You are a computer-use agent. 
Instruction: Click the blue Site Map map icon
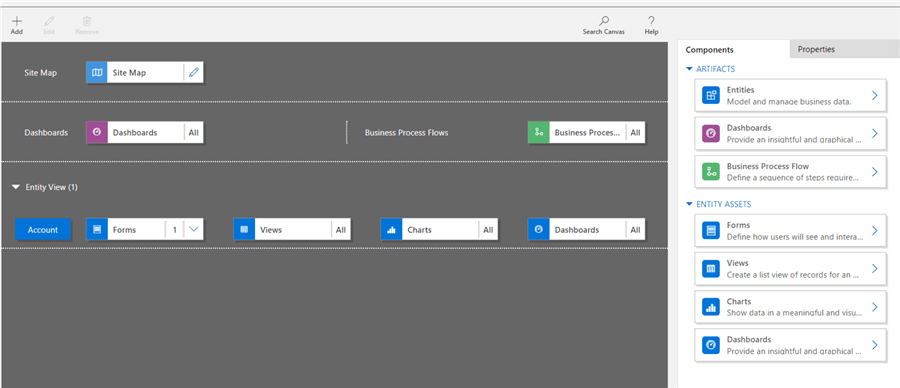tap(97, 73)
